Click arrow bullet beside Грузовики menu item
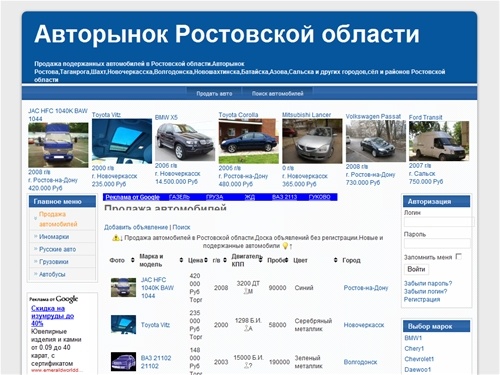This screenshot has height=375, width=500. (x=35, y=262)
